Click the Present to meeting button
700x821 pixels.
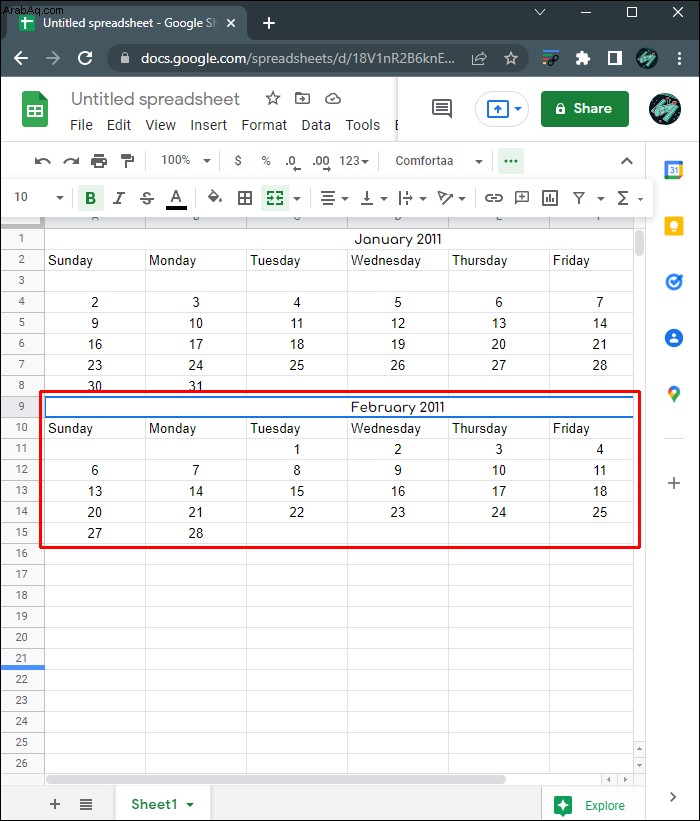[x=502, y=109]
